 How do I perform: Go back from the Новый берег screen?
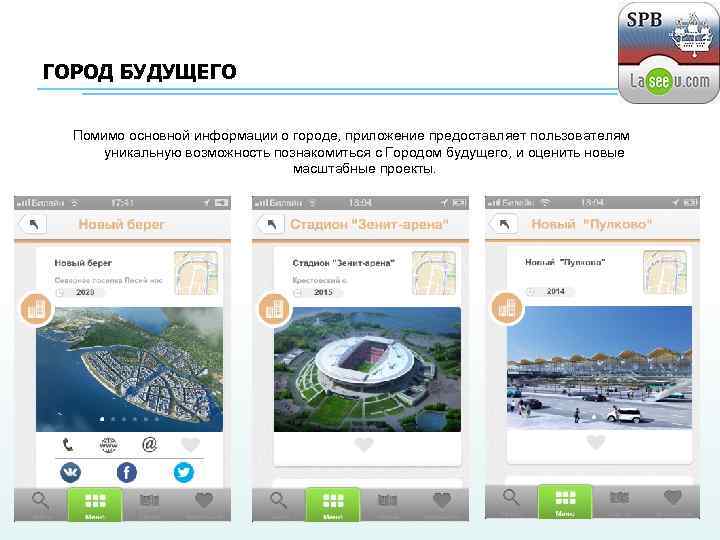[x=33, y=225]
